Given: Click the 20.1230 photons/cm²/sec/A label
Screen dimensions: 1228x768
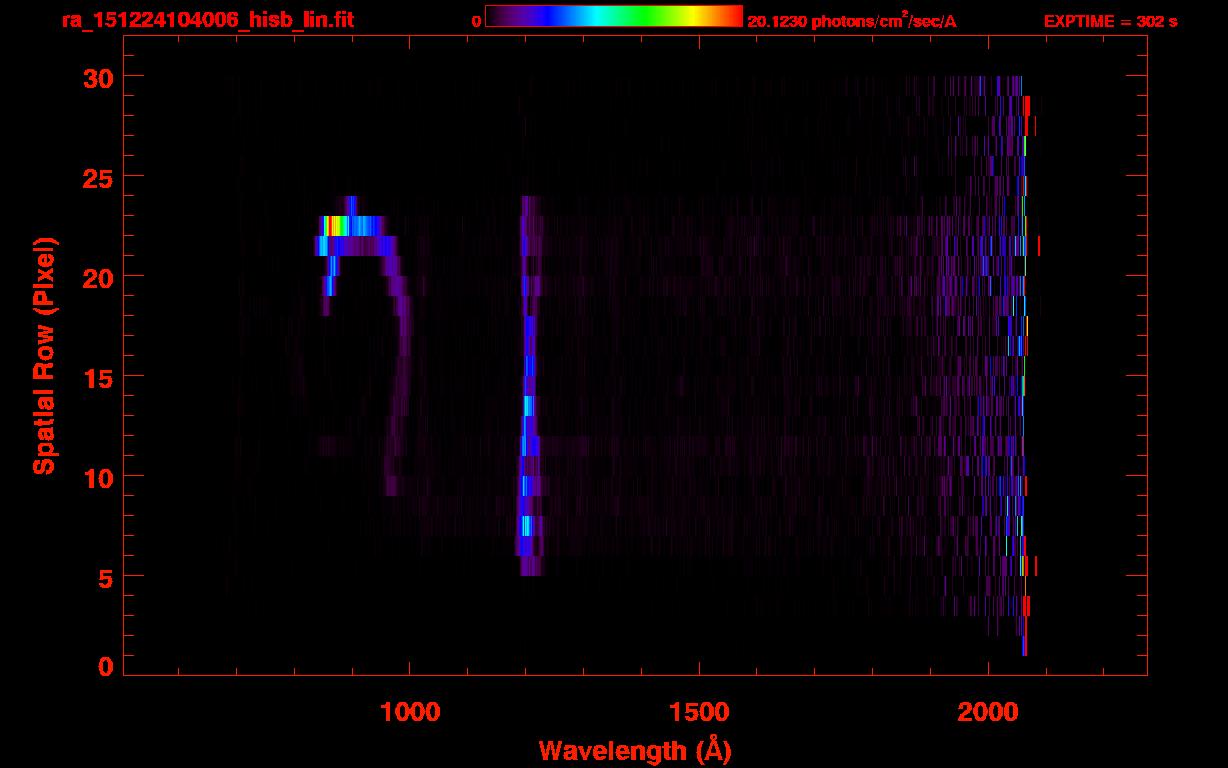Looking at the screenshot, I should (852, 21).
